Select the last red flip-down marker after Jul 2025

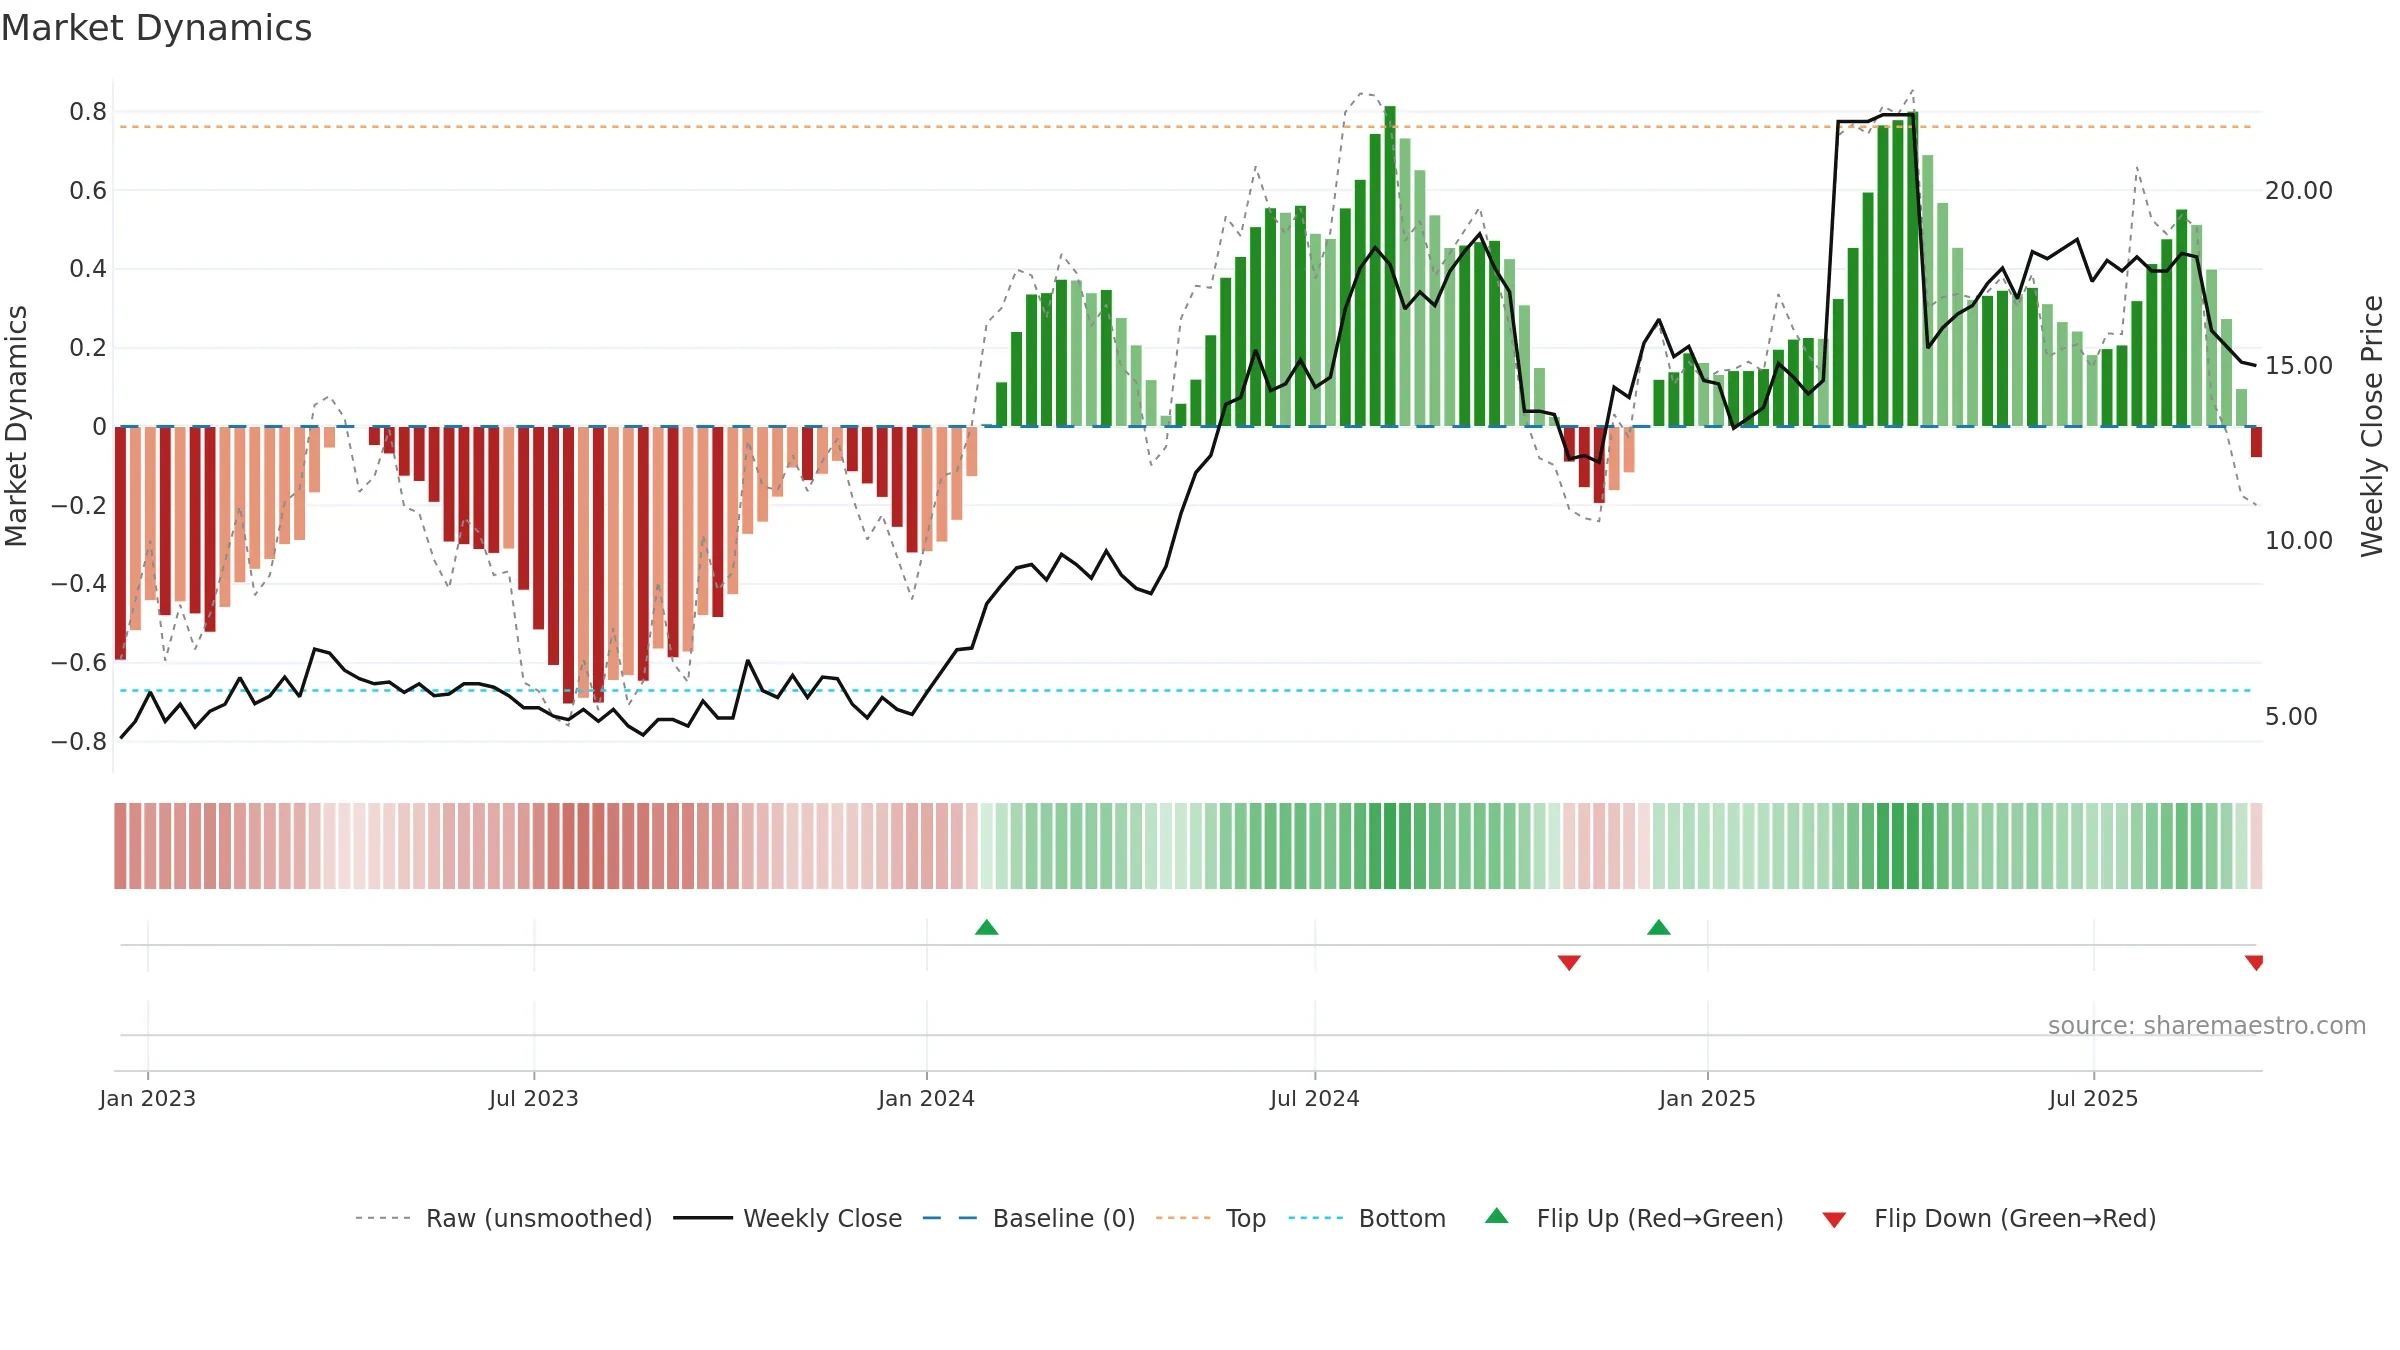point(2254,962)
